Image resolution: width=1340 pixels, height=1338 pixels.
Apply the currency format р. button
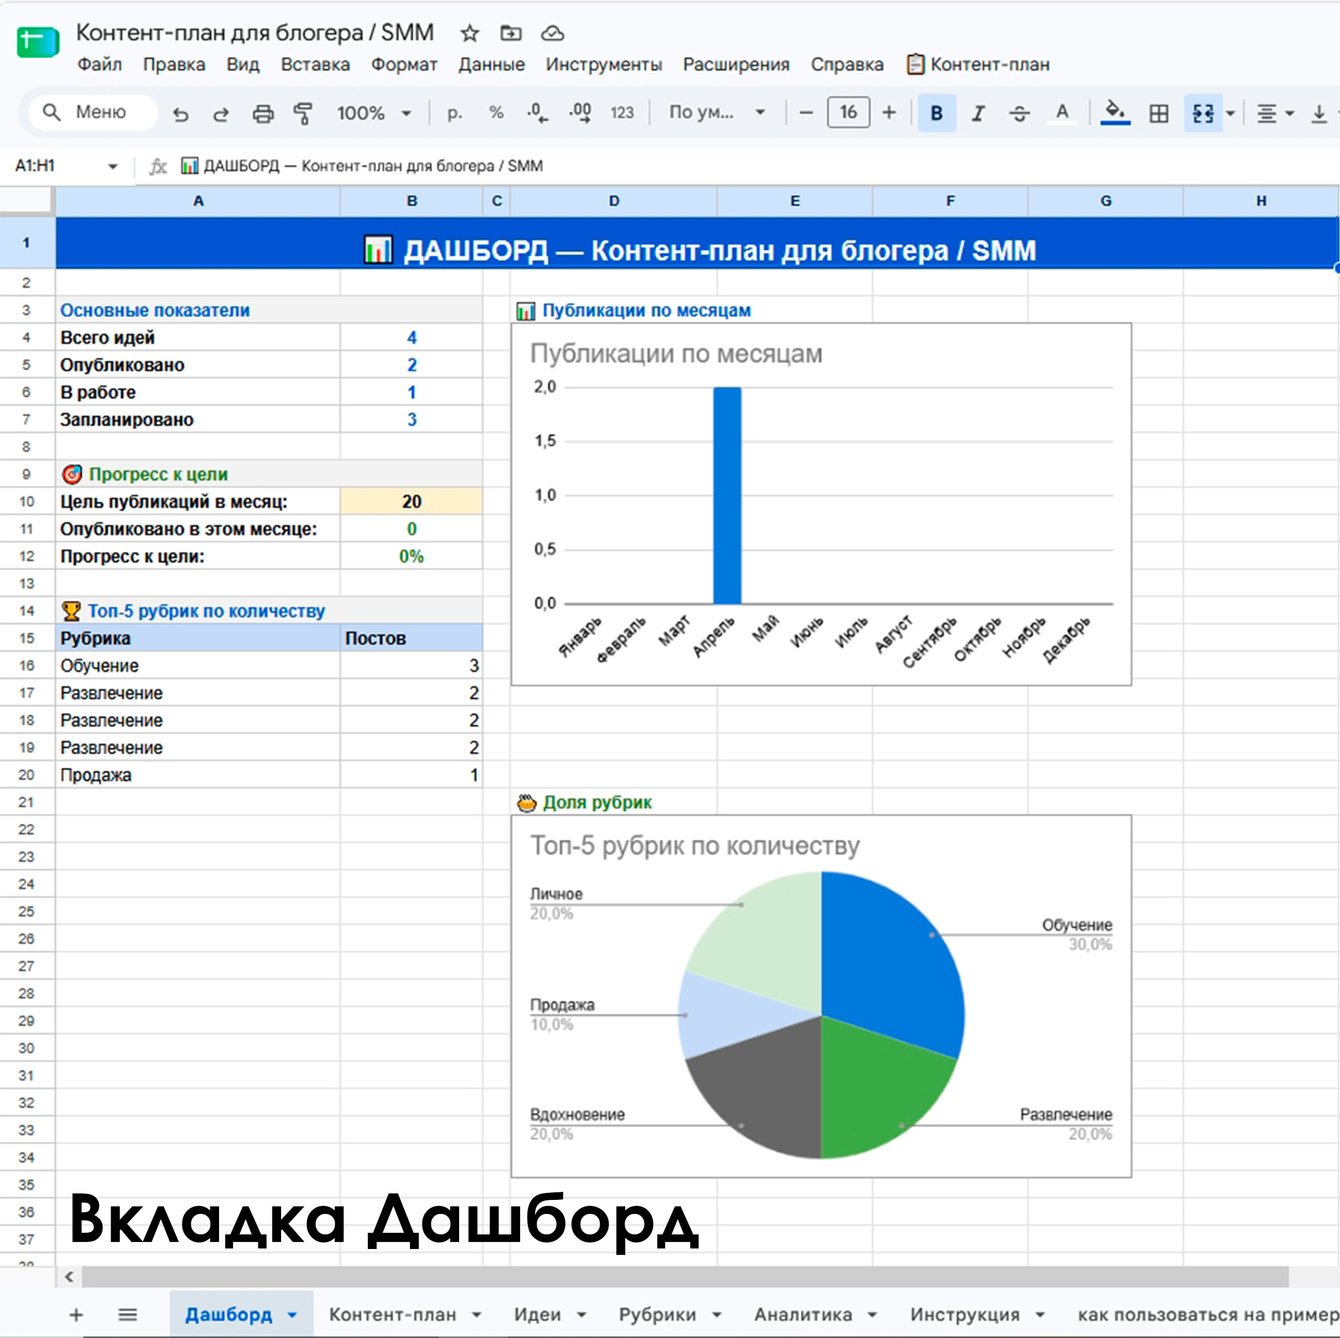coord(455,113)
